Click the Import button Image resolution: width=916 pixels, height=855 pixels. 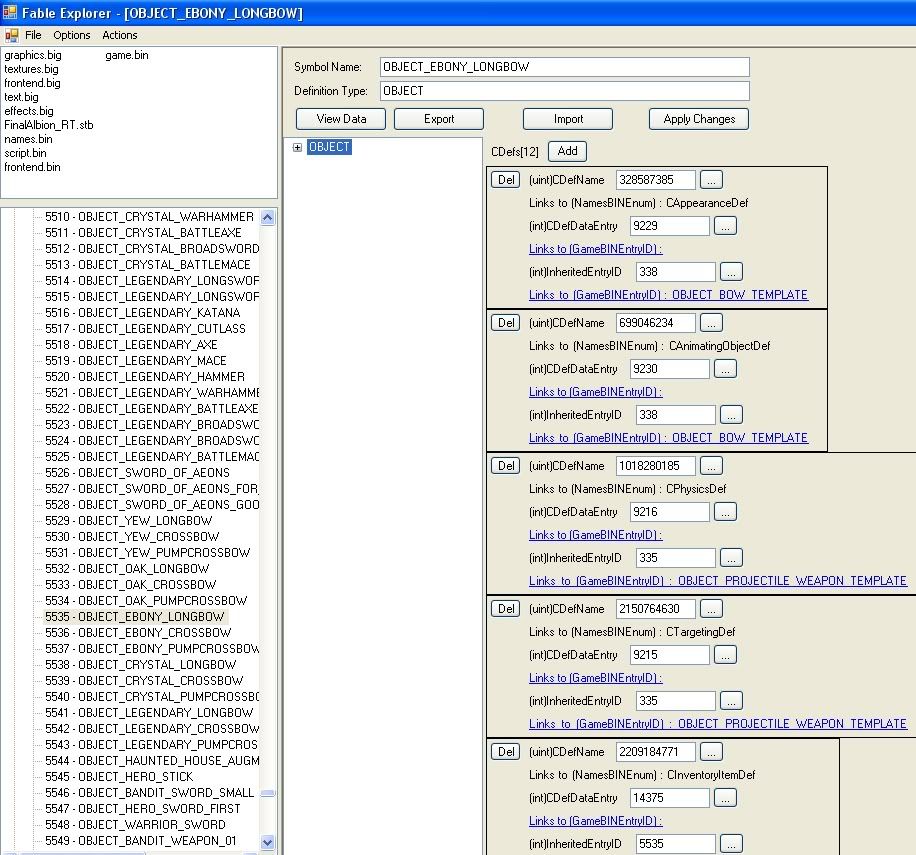(x=568, y=119)
